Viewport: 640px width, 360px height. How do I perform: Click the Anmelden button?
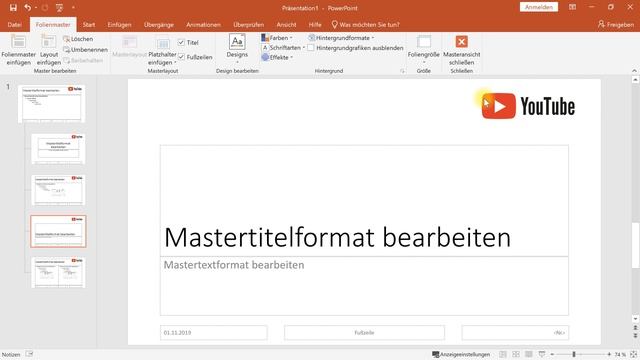[539, 7]
